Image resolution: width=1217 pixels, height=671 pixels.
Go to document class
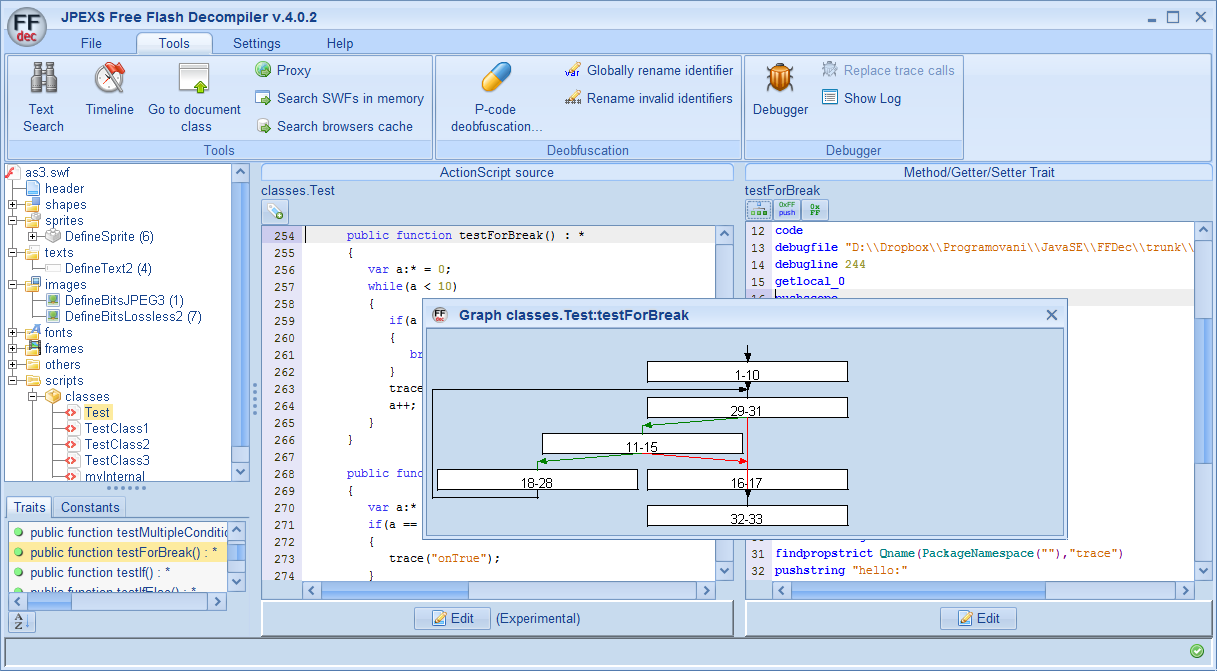pos(195,97)
